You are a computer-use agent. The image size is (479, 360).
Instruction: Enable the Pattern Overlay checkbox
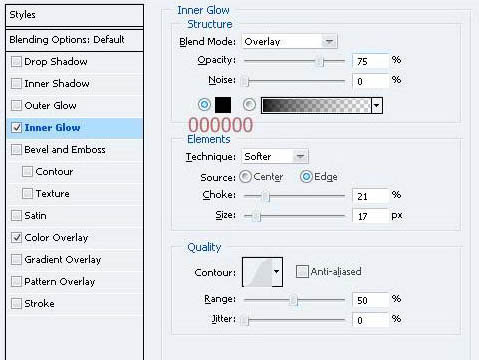(x=16, y=281)
